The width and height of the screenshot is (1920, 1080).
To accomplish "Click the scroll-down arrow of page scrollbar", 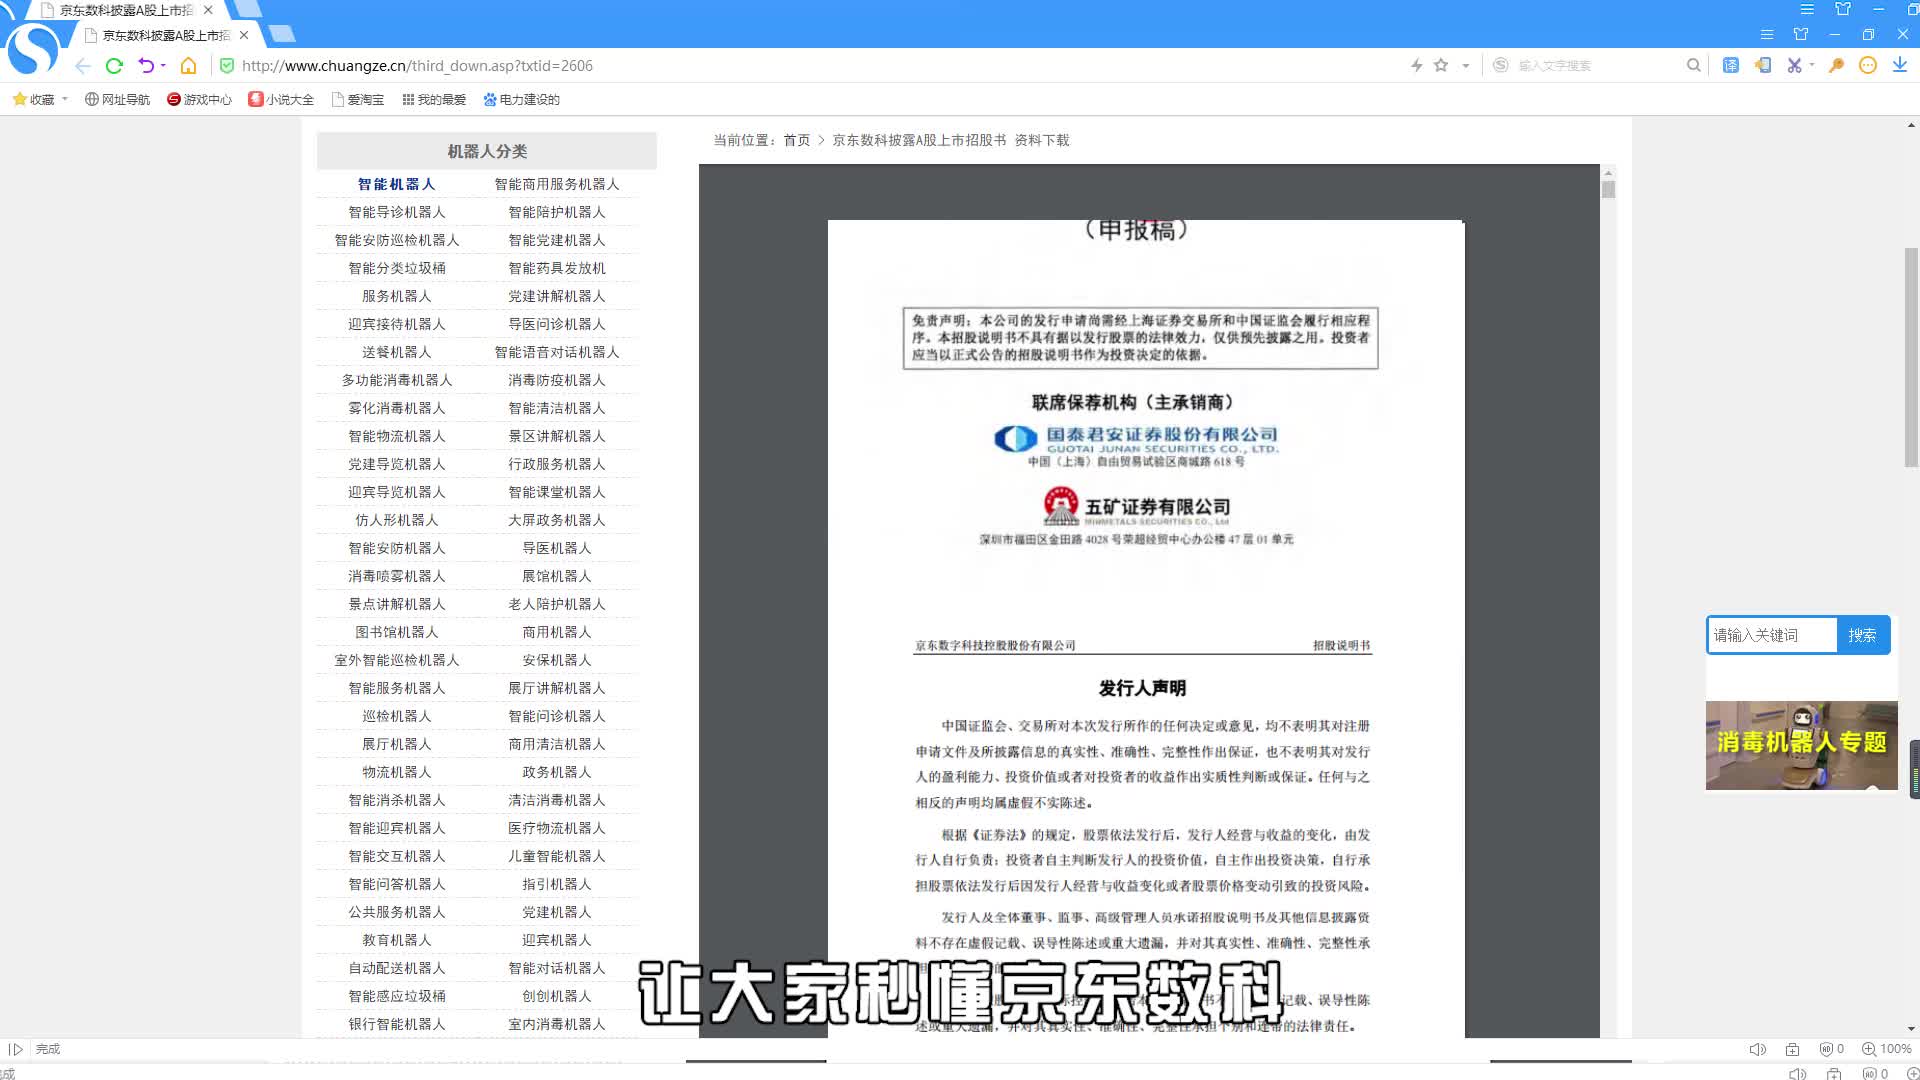I will [1911, 1029].
